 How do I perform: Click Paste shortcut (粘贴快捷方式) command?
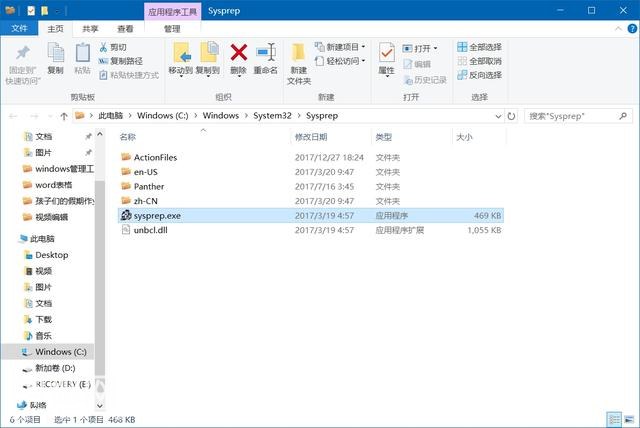[129, 75]
